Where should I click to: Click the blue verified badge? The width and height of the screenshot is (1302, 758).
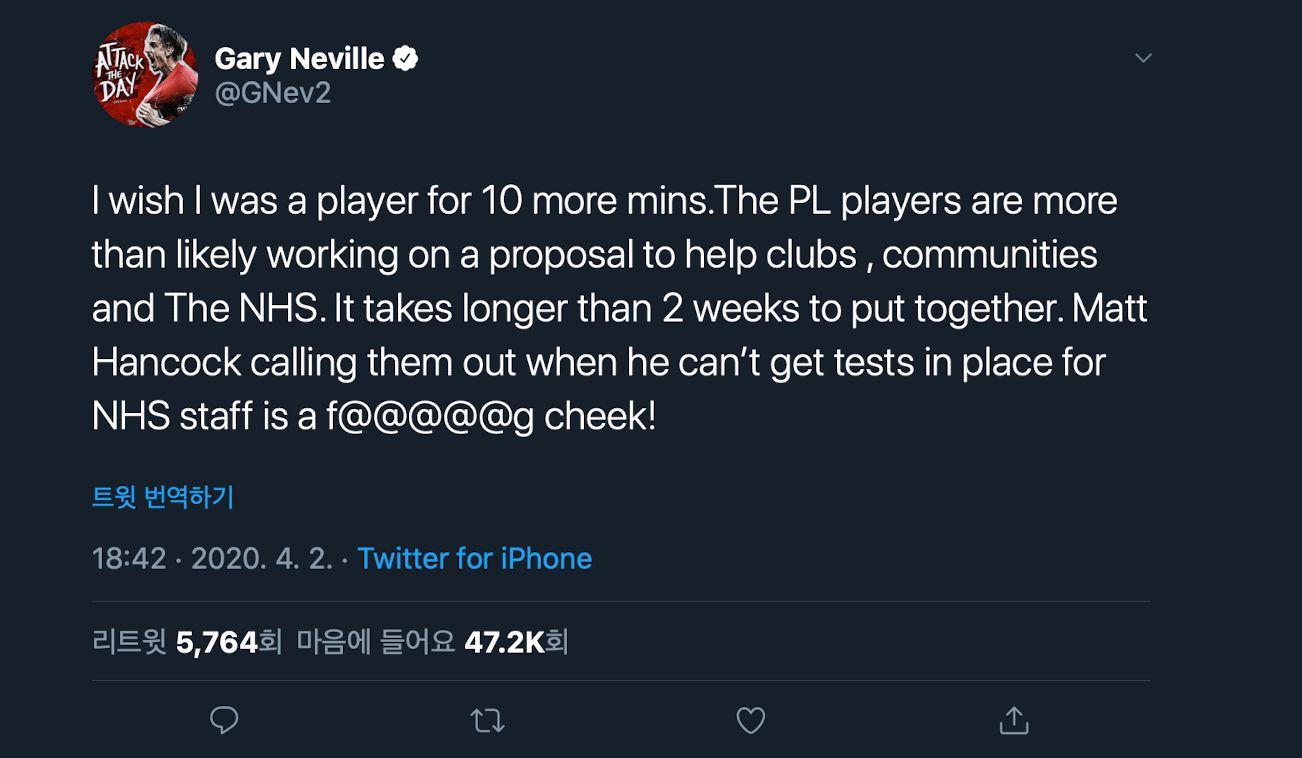(405, 59)
